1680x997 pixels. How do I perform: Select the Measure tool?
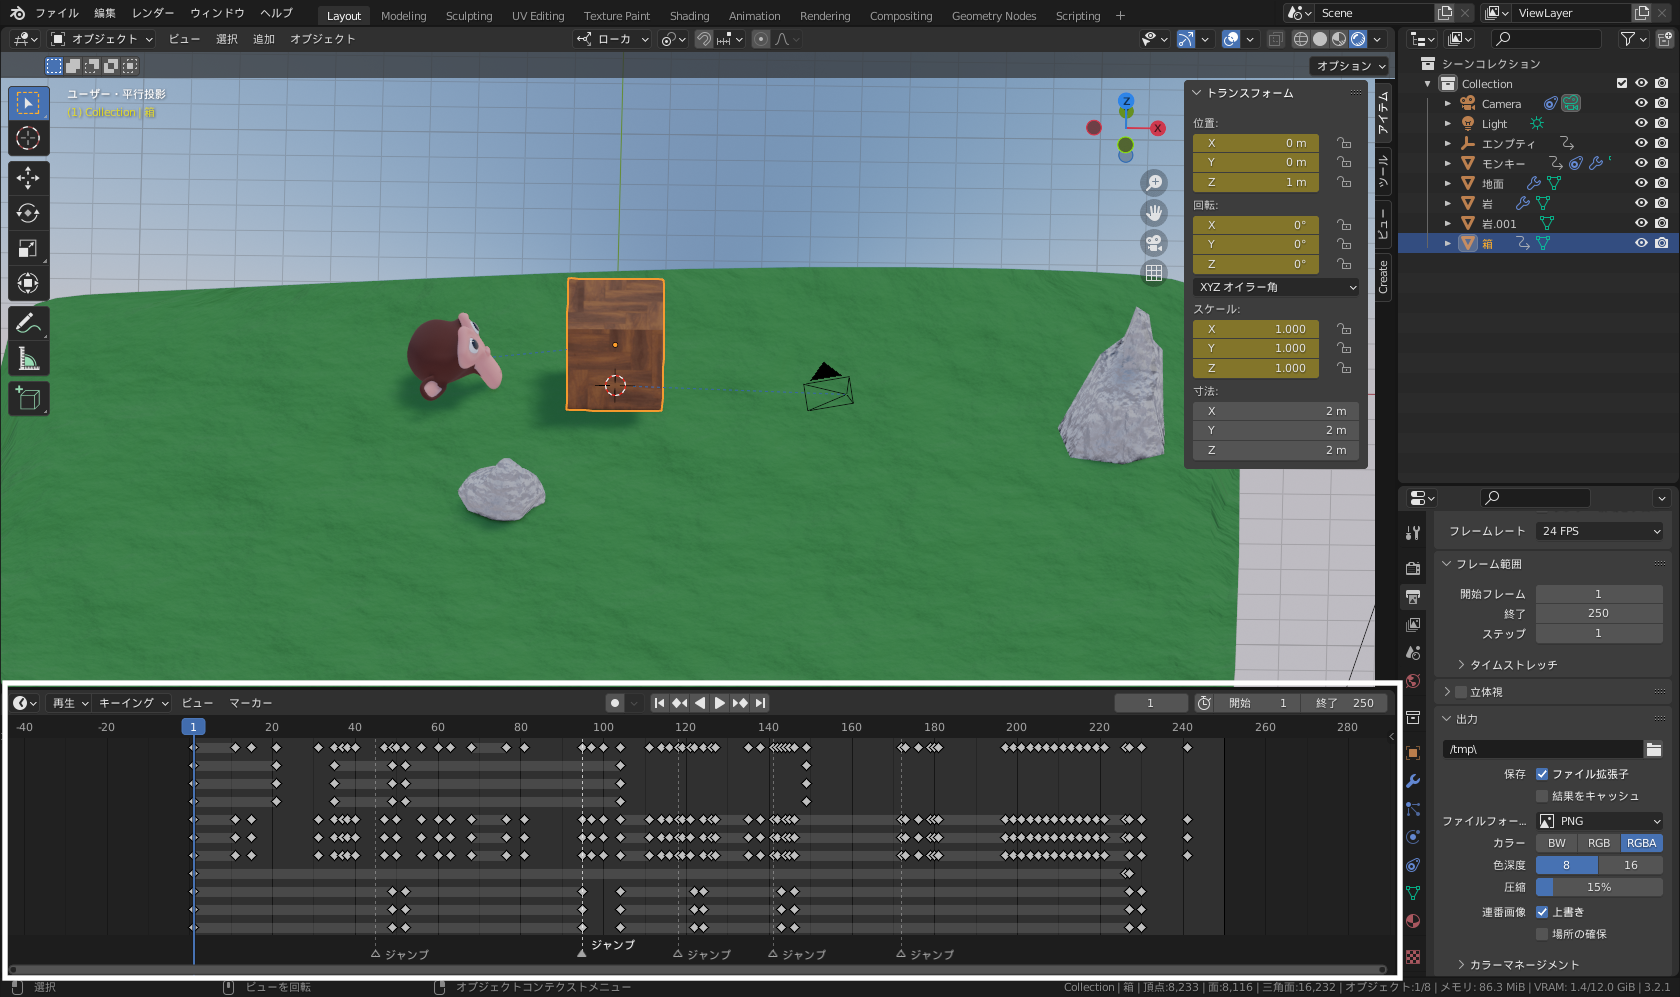[28, 359]
